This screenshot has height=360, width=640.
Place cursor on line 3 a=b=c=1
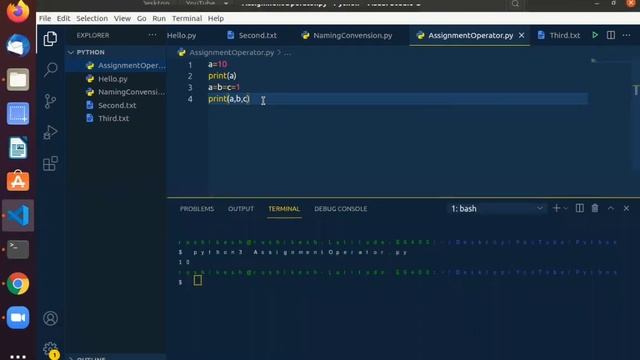pos(224,87)
